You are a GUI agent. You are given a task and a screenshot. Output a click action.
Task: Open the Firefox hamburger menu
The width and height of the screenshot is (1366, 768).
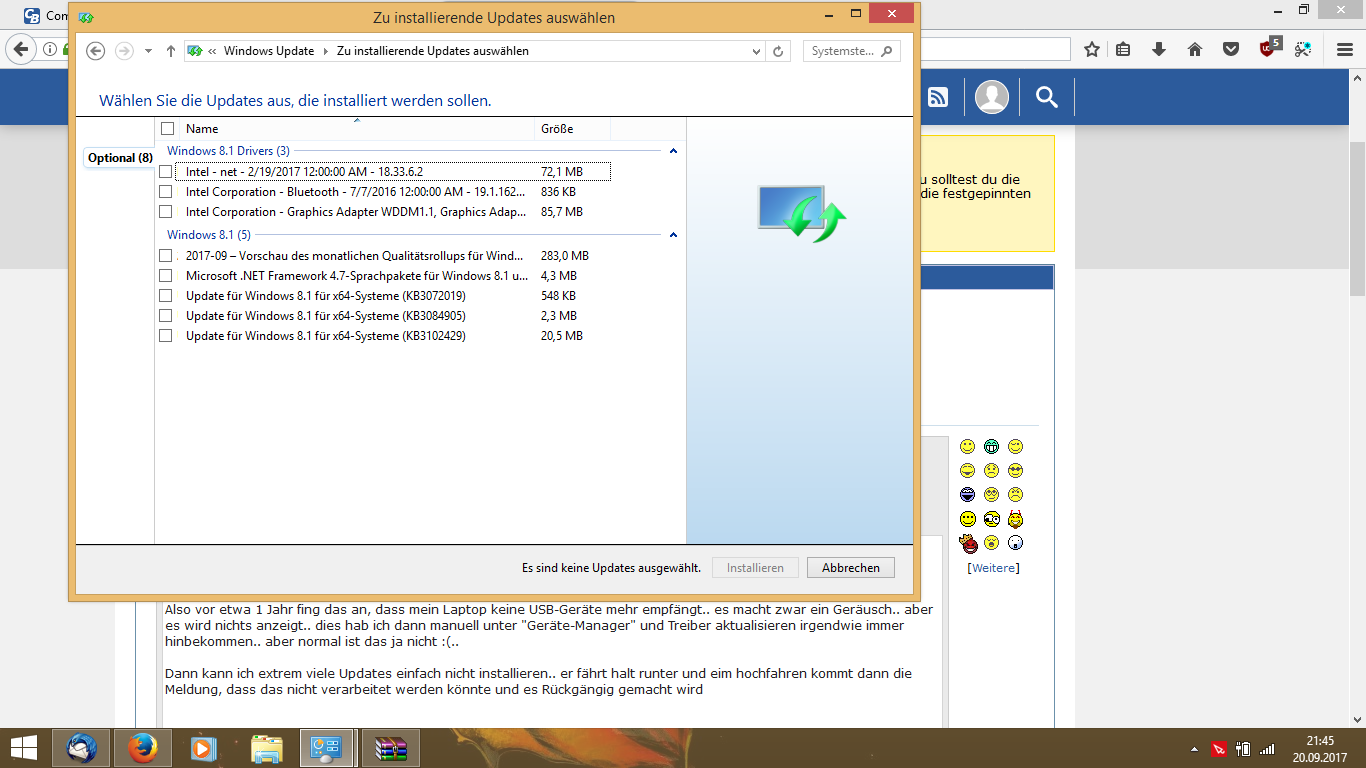click(x=1345, y=49)
